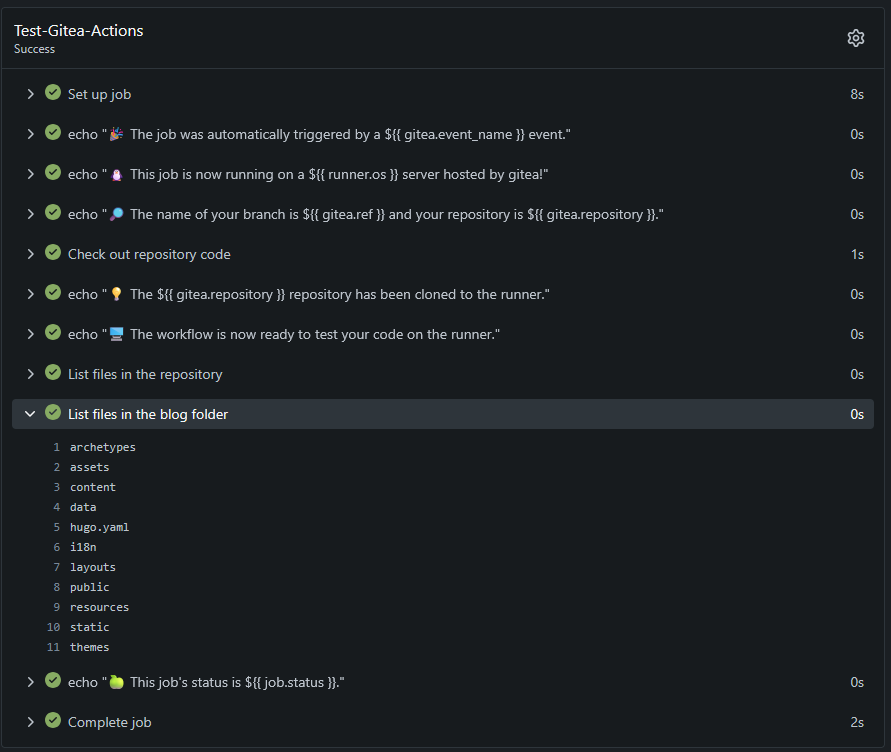Expand the Check out repository code chevron

click(30, 254)
